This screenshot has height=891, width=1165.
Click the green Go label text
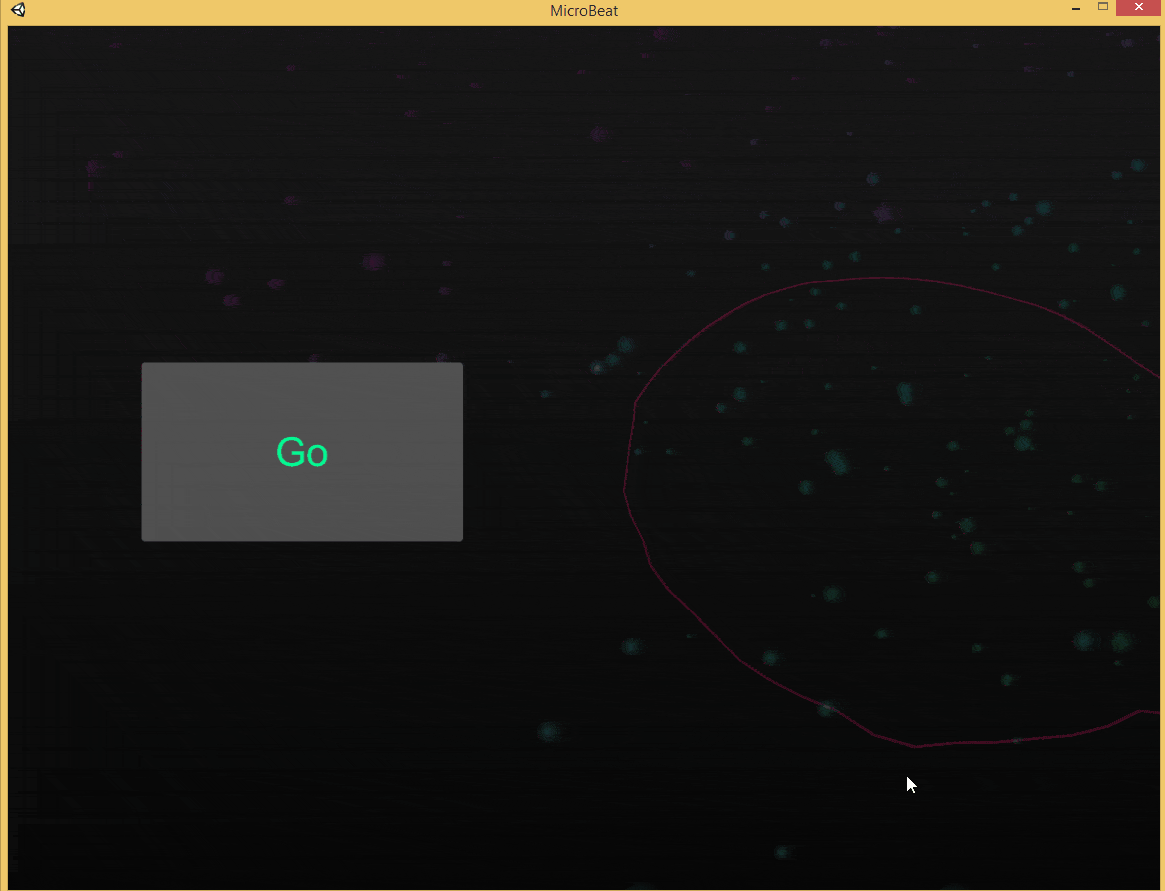click(x=302, y=452)
